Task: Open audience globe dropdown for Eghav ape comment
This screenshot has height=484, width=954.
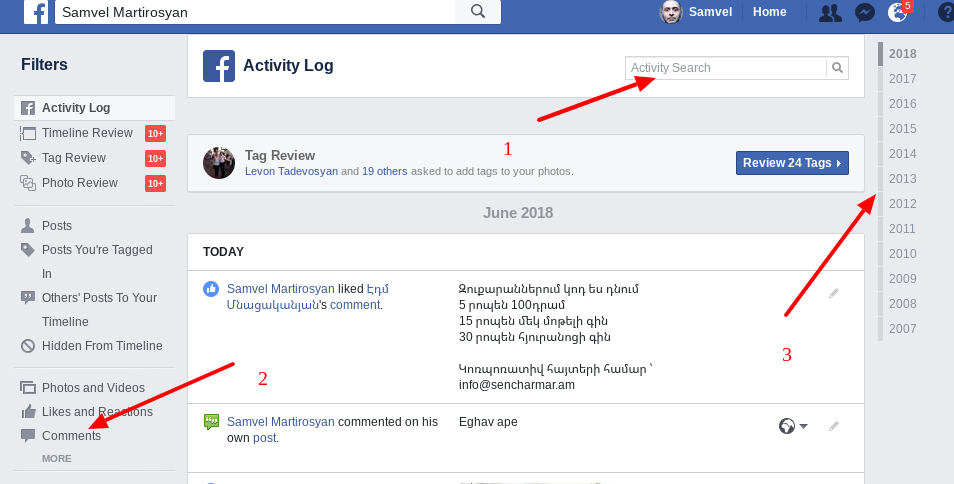Action: tap(793, 426)
